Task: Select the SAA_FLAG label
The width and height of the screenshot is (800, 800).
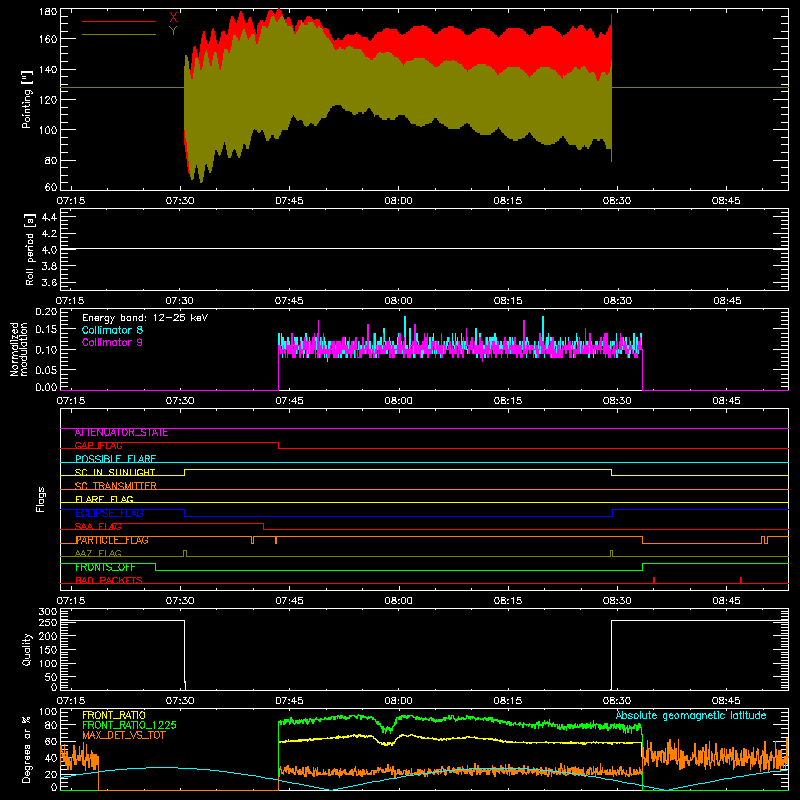Action: pyautogui.click(x=98, y=527)
